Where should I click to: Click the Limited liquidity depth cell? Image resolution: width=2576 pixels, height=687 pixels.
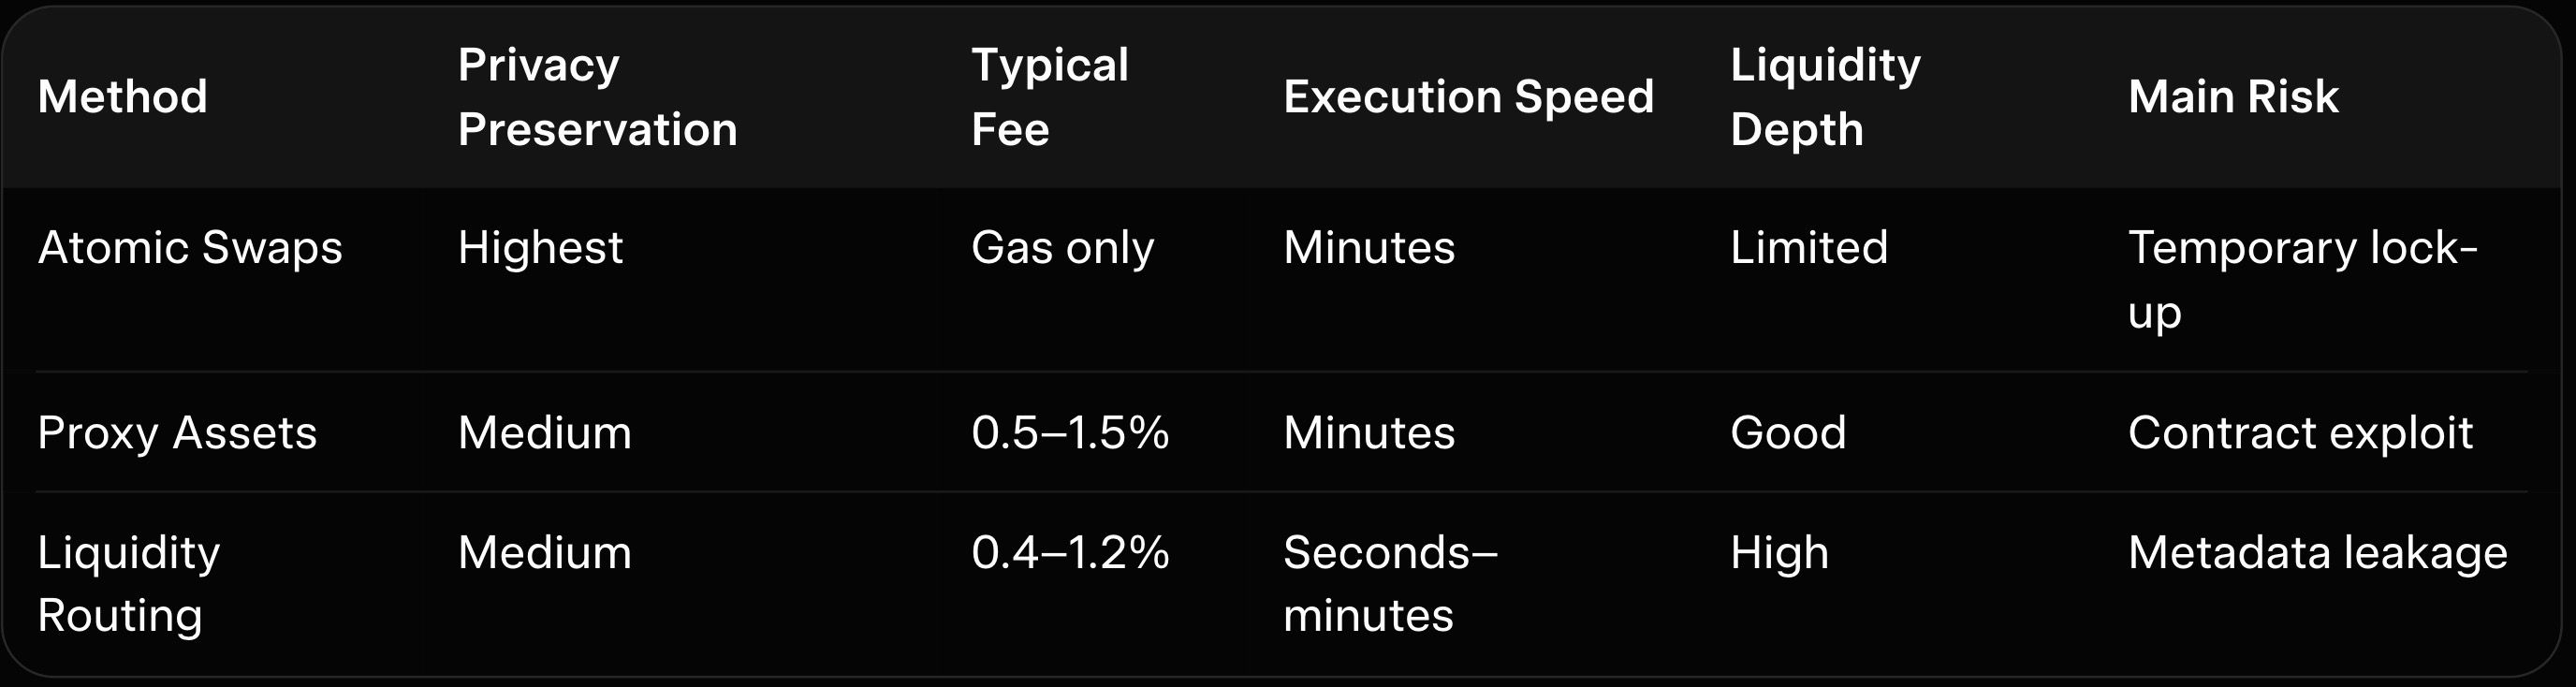[1809, 247]
